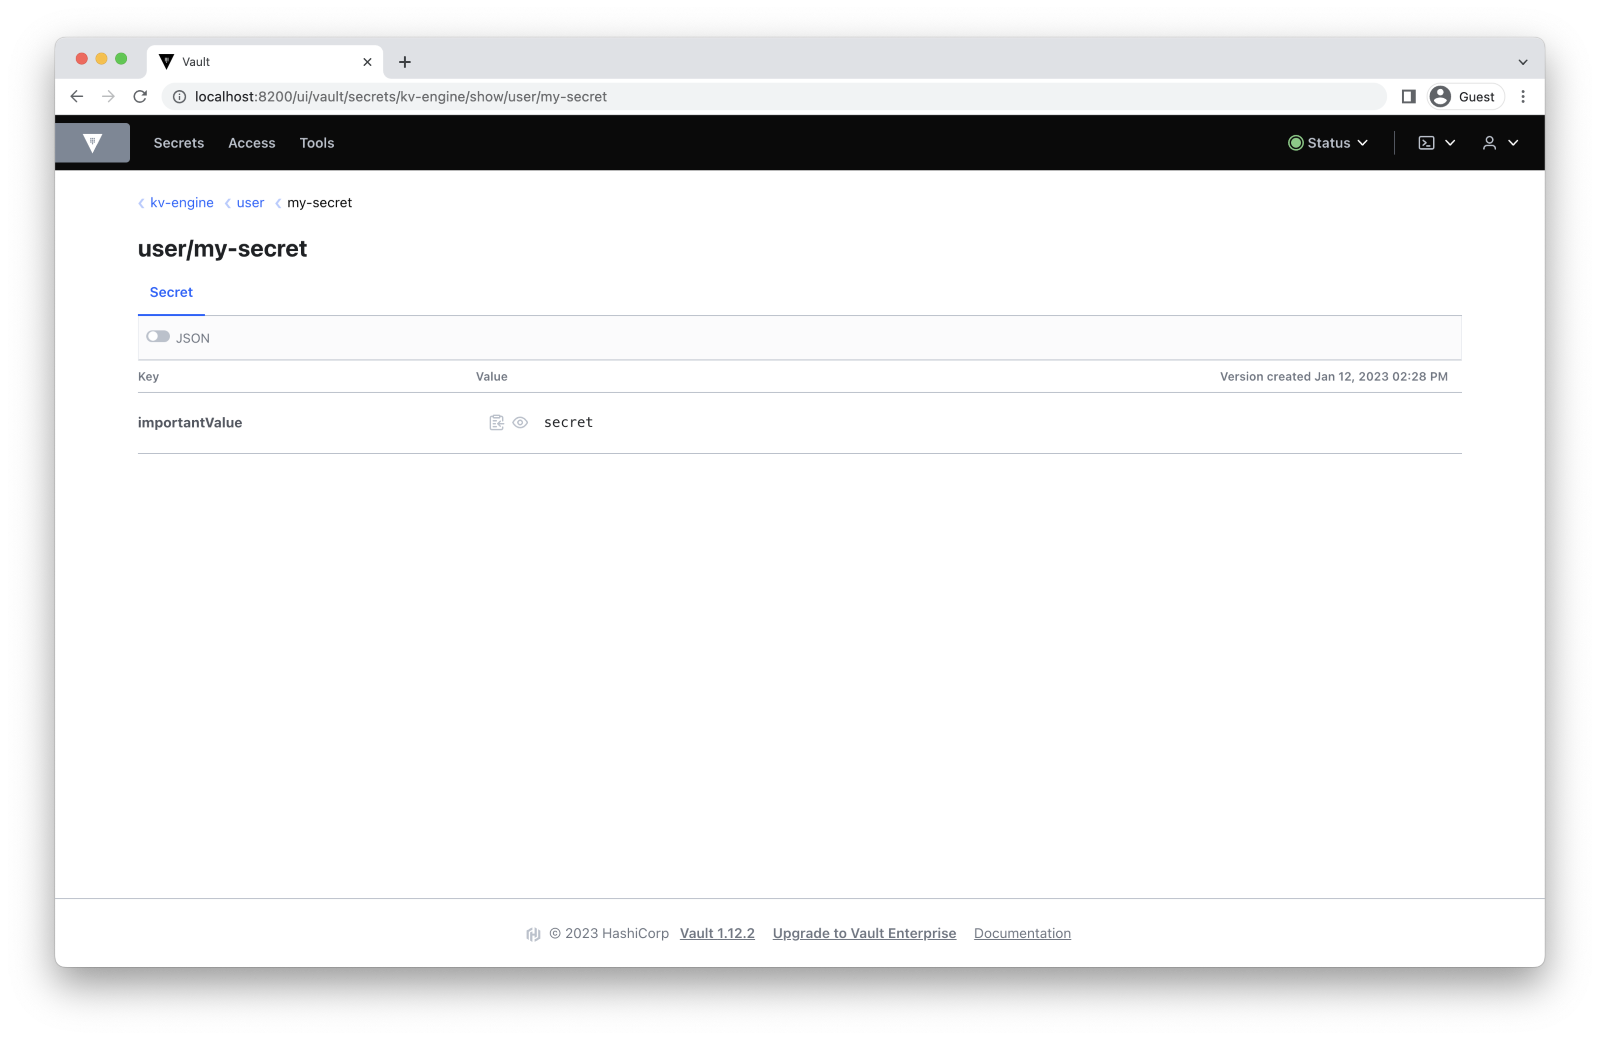Close the Vault browser tab
This screenshot has height=1040, width=1600.
367,62
